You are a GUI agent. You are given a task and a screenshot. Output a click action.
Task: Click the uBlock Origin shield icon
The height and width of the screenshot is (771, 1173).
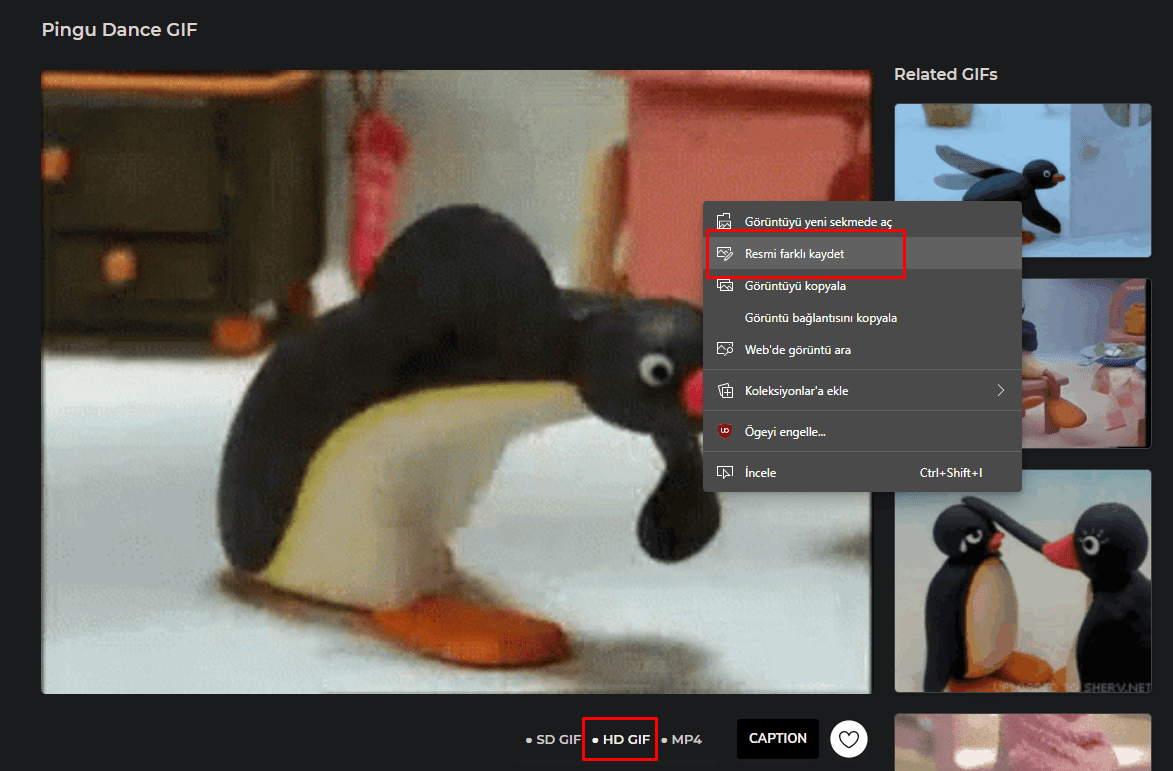[724, 431]
